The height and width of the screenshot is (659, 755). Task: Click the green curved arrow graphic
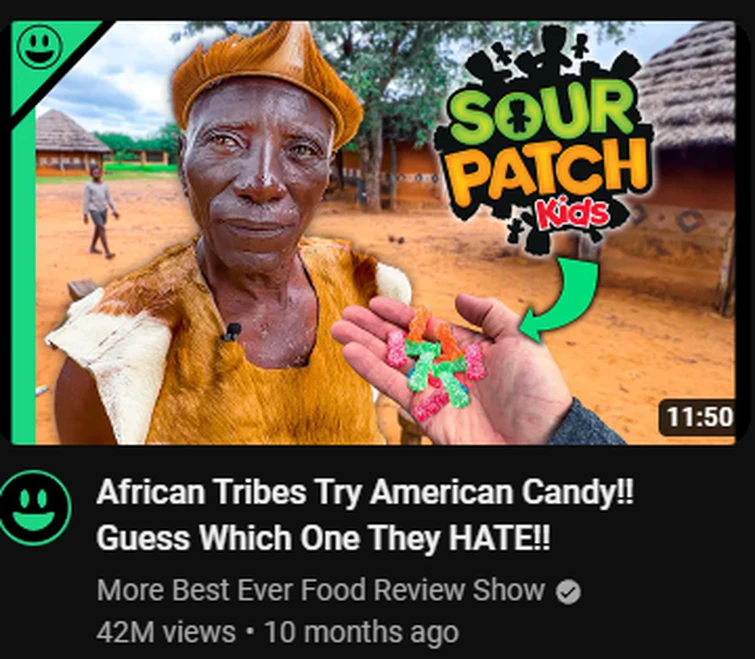(560, 299)
